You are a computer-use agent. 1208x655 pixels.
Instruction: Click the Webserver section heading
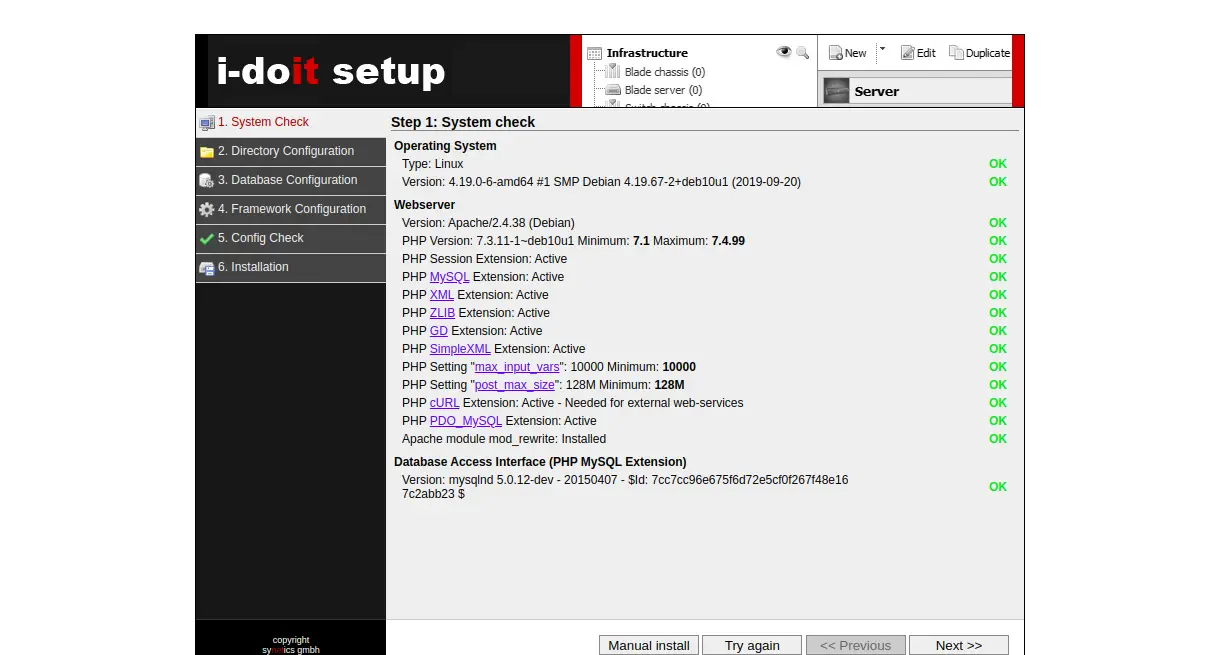424,205
